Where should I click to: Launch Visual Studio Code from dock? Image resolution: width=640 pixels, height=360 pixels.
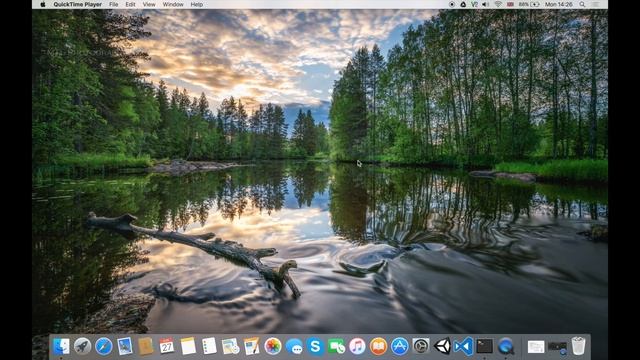point(463,347)
